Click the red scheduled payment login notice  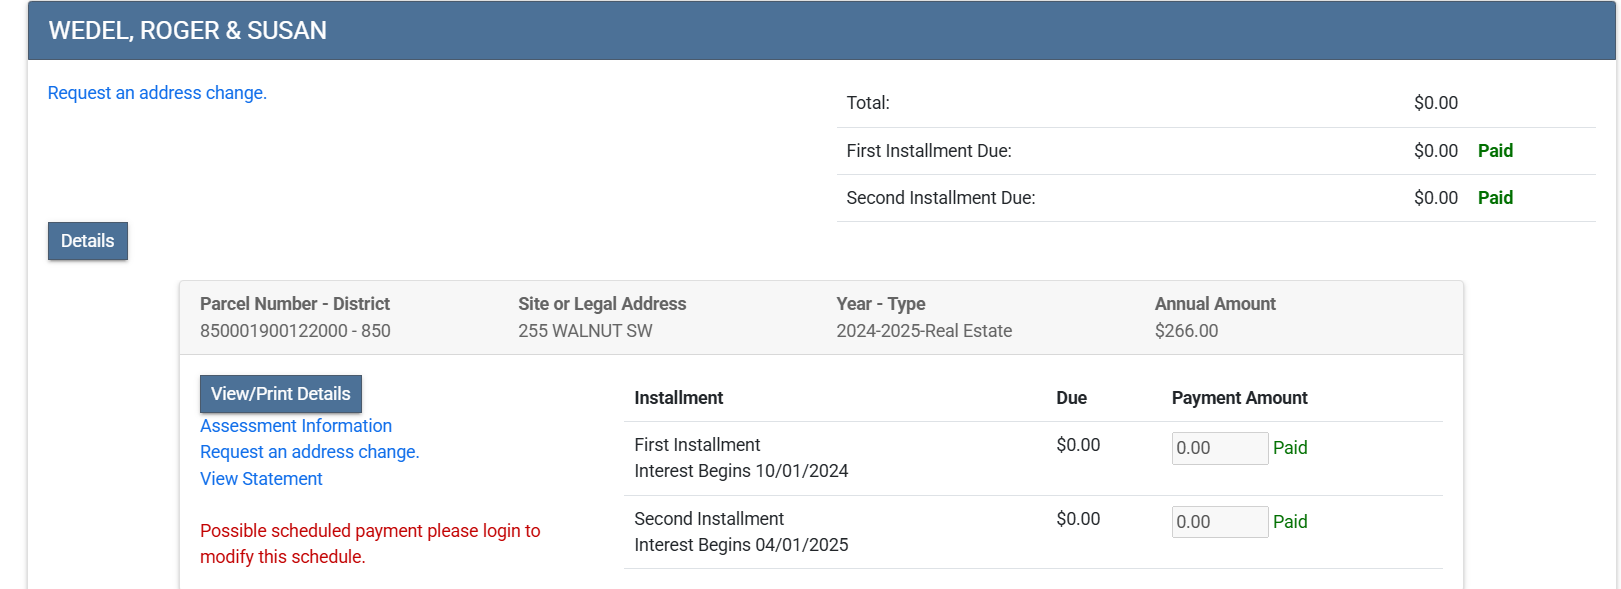pos(369,543)
